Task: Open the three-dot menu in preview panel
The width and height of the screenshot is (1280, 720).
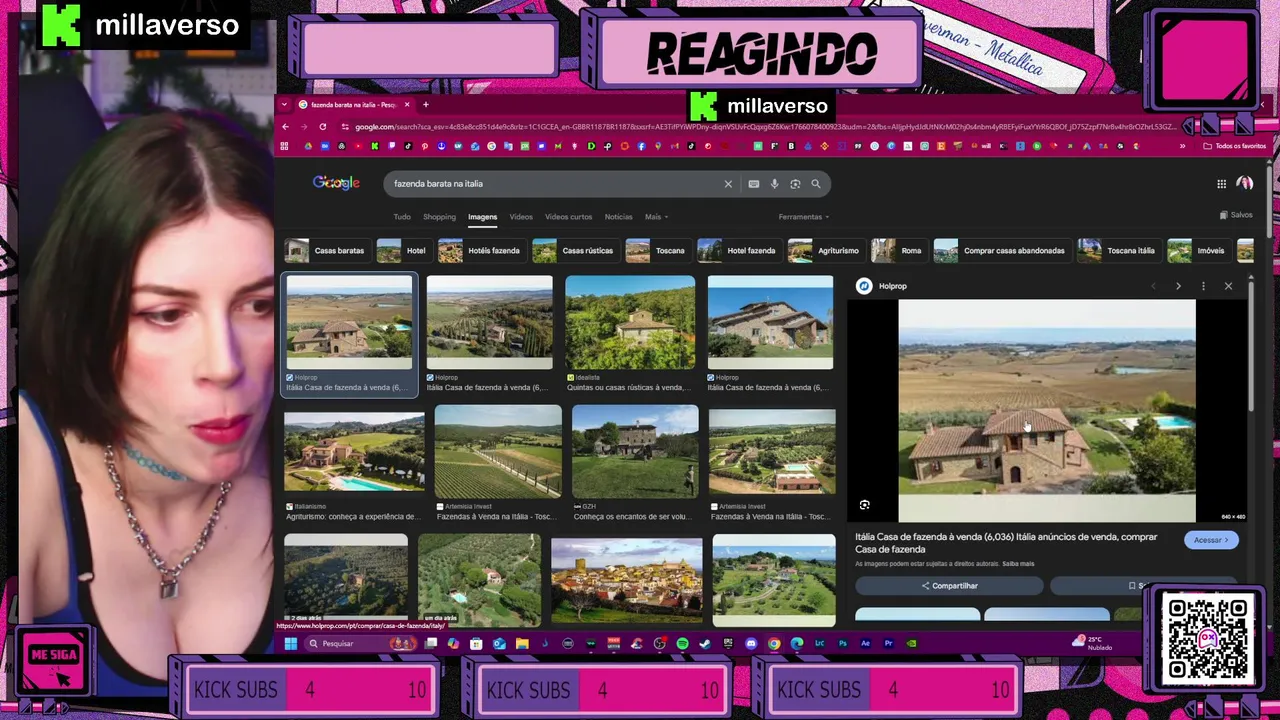Action: 1203,286
